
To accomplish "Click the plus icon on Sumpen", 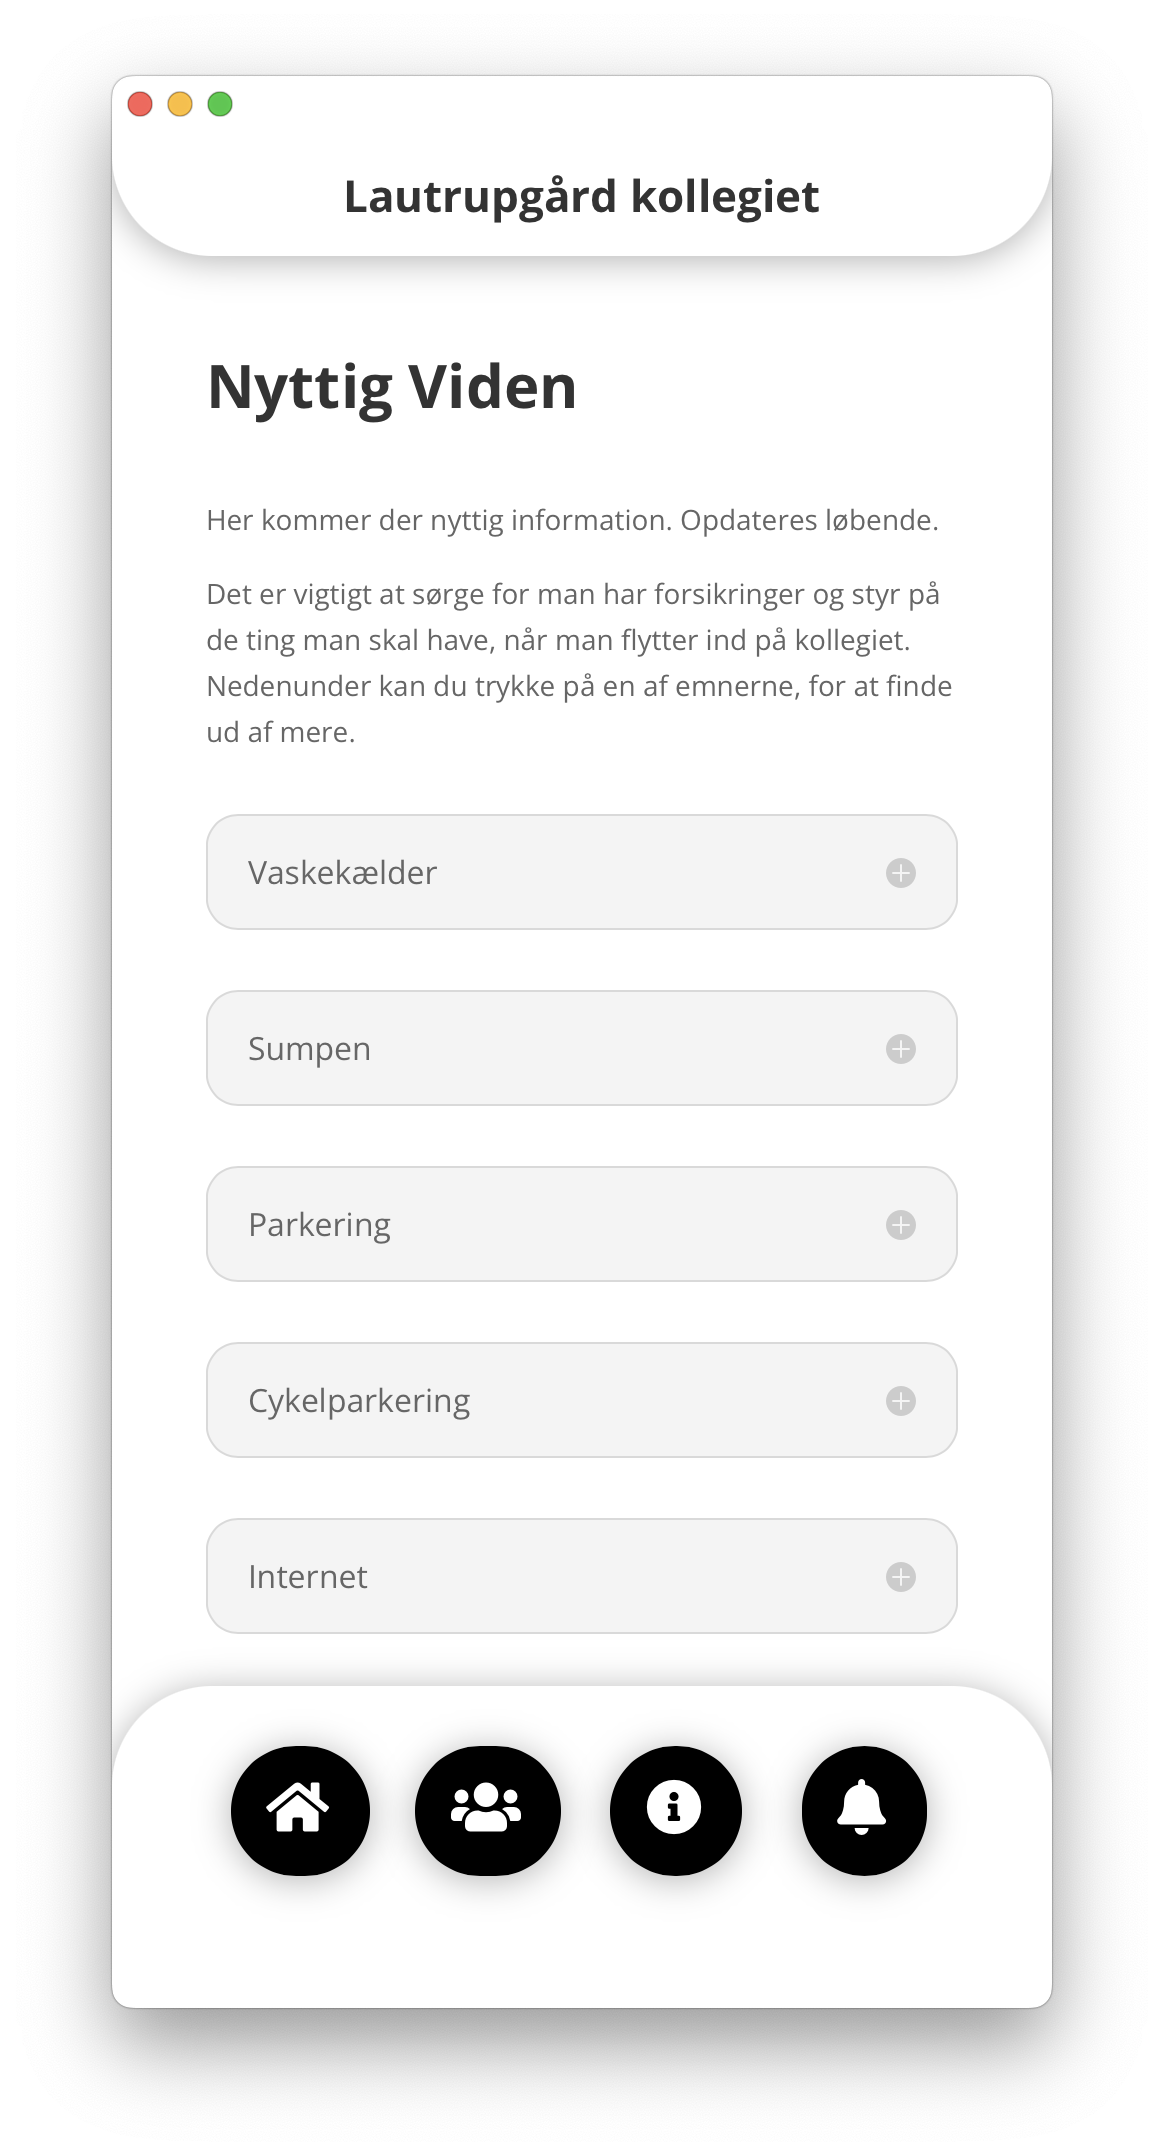I will 901,1049.
